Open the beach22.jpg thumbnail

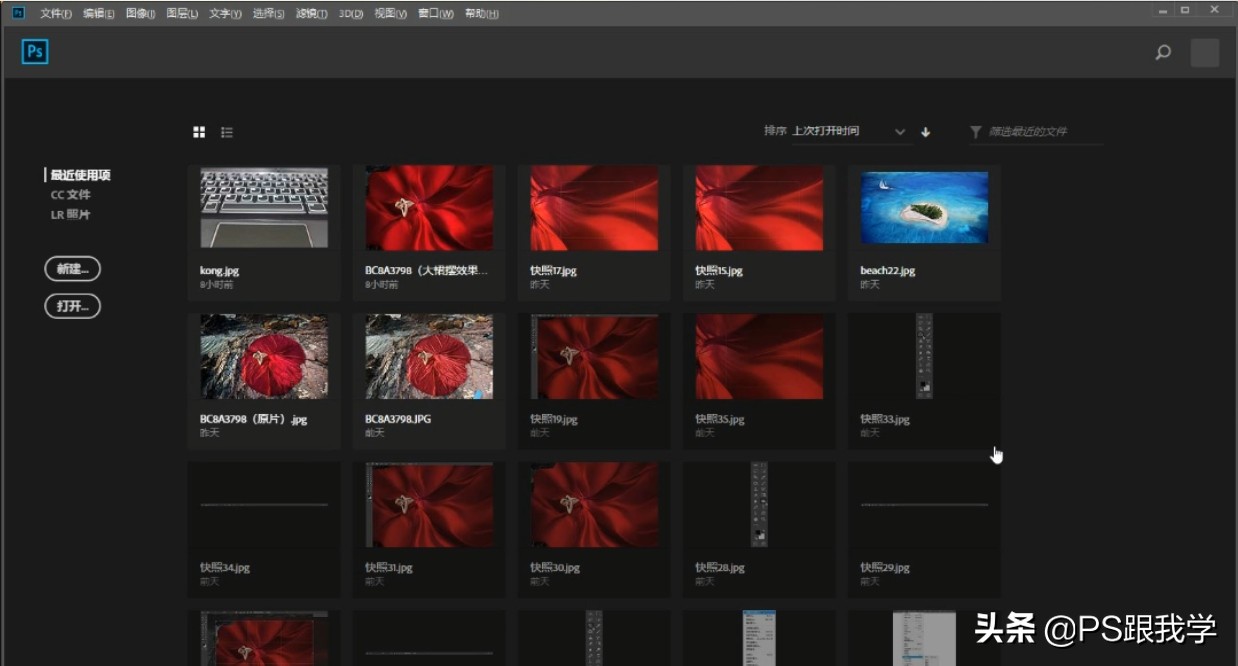click(923, 207)
